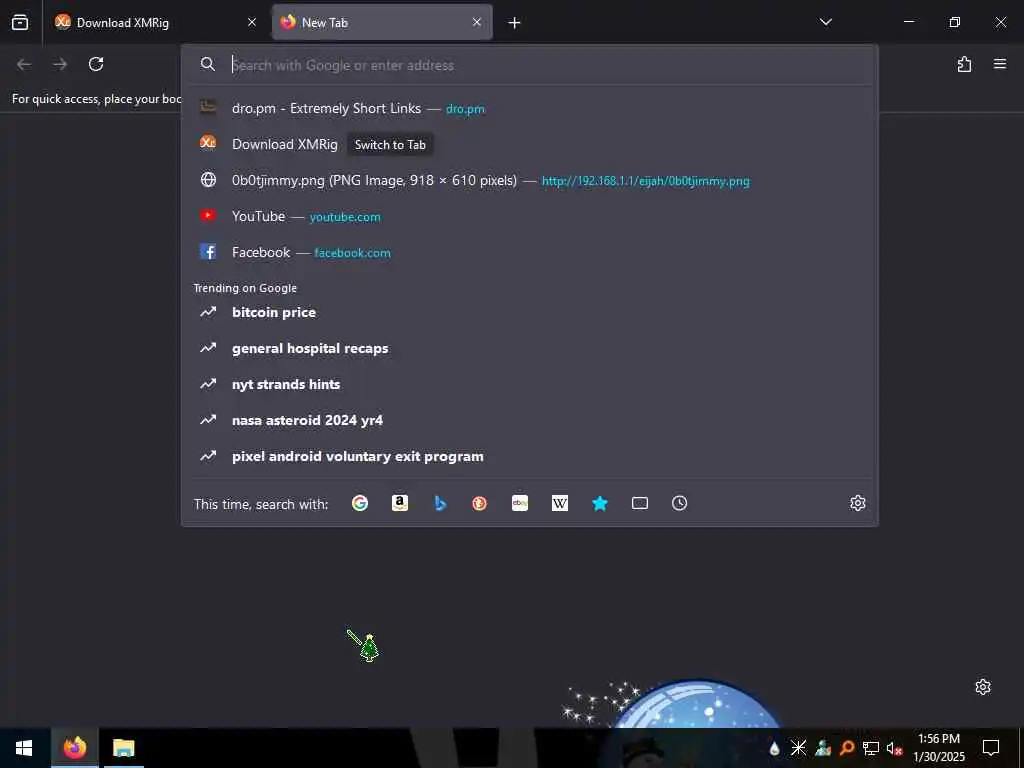
Task: Search this time with eBay
Action: 520,503
